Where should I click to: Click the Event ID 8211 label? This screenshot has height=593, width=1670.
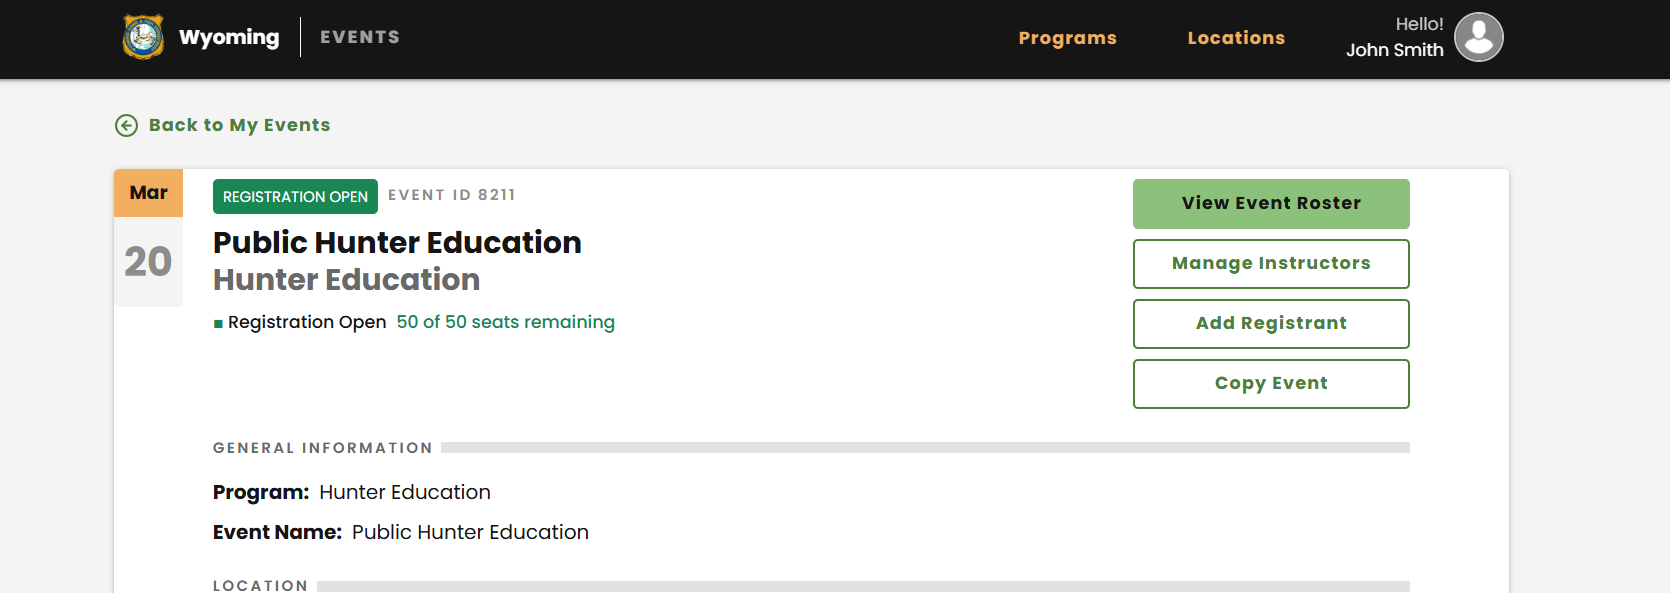(x=451, y=195)
